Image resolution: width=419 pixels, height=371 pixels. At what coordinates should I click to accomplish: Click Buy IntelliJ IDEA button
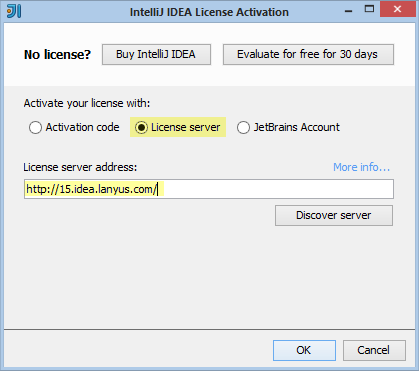(x=156, y=54)
